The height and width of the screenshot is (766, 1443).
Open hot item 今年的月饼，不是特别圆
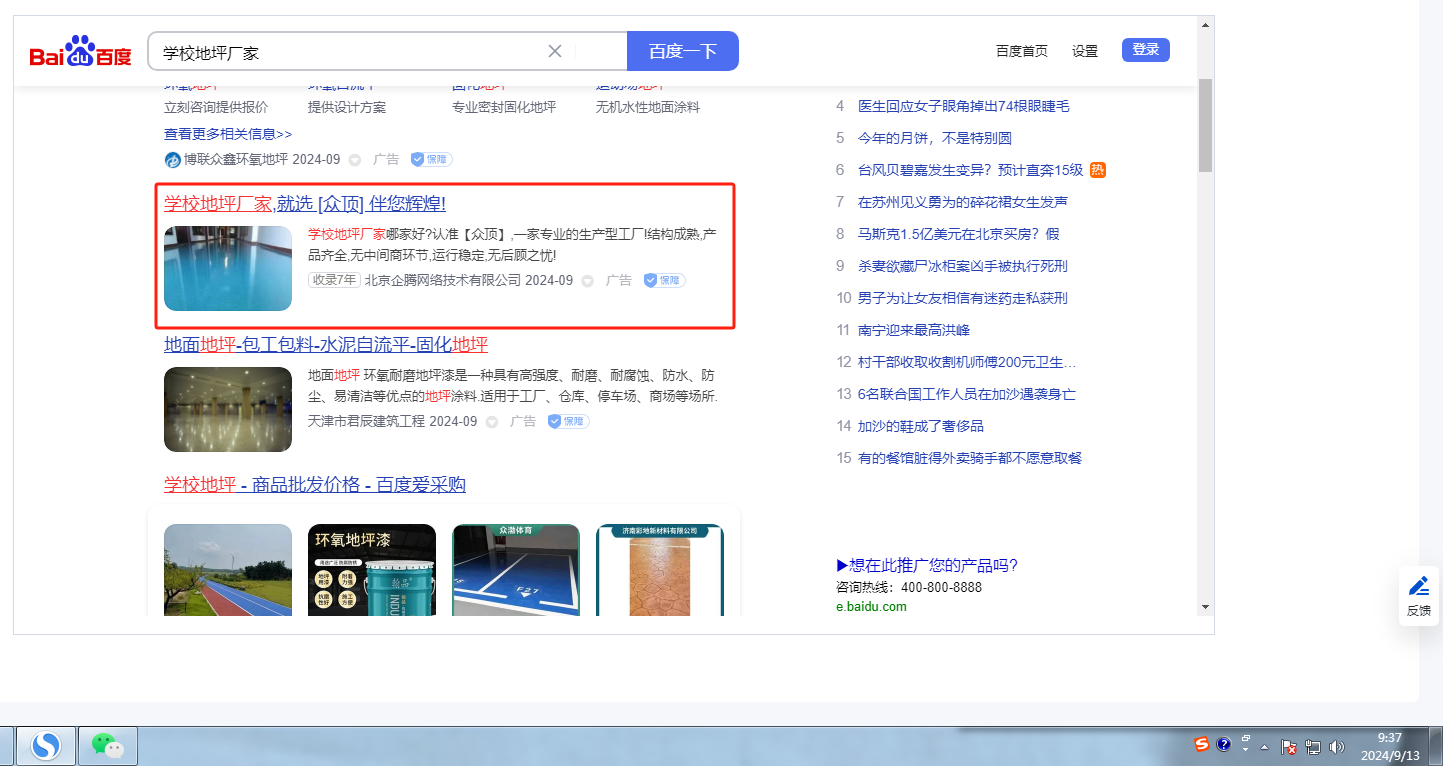[x=935, y=138]
